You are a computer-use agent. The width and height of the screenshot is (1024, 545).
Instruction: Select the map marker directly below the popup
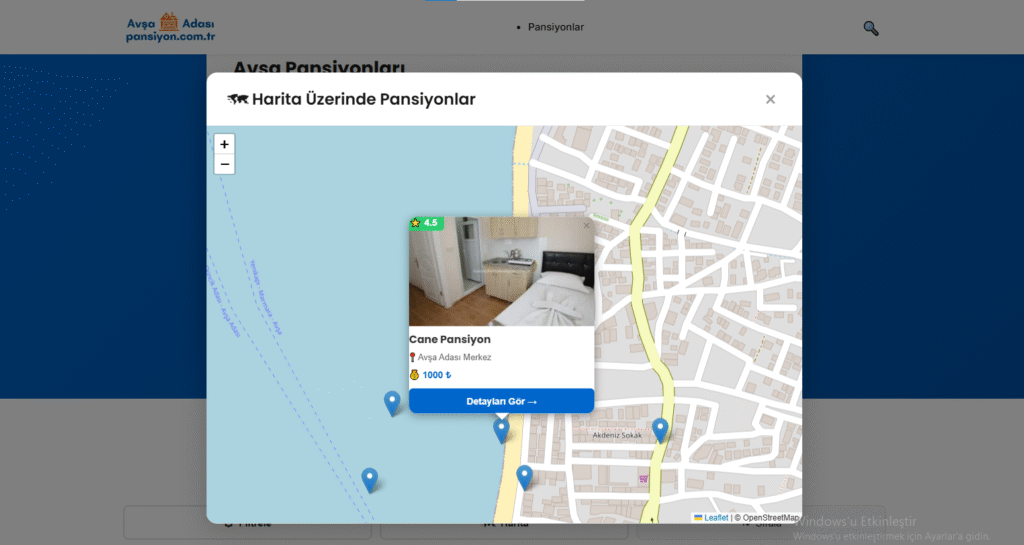click(501, 430)
